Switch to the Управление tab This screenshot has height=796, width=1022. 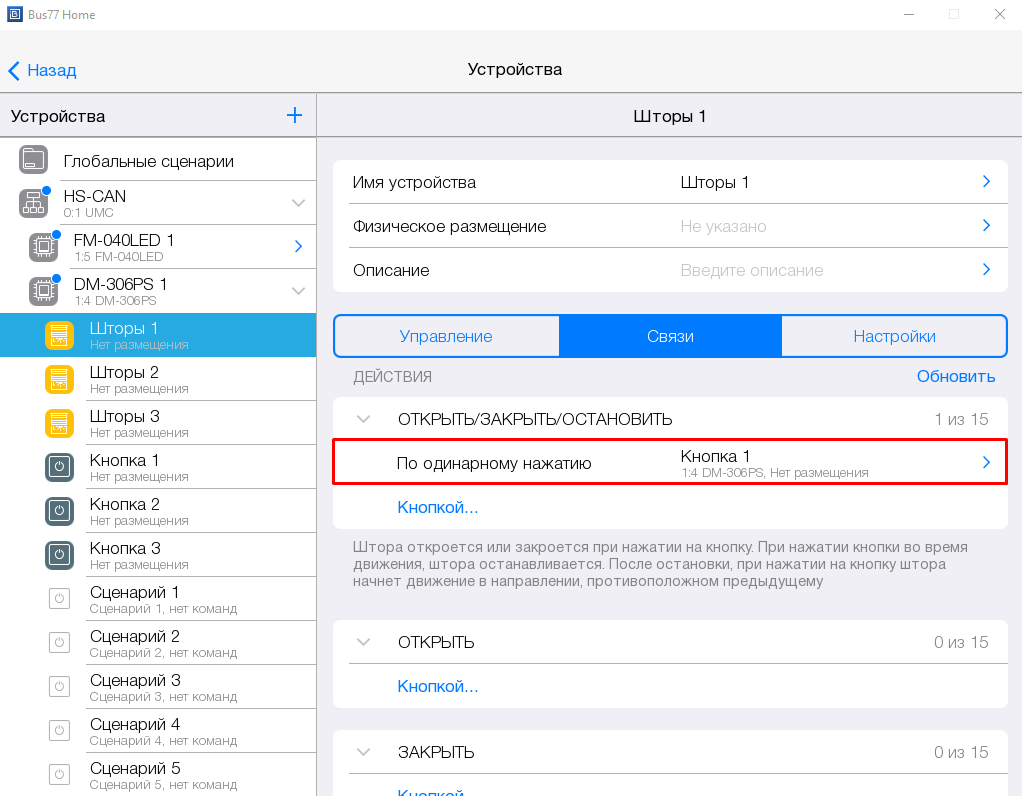click(x=446, y=336)
